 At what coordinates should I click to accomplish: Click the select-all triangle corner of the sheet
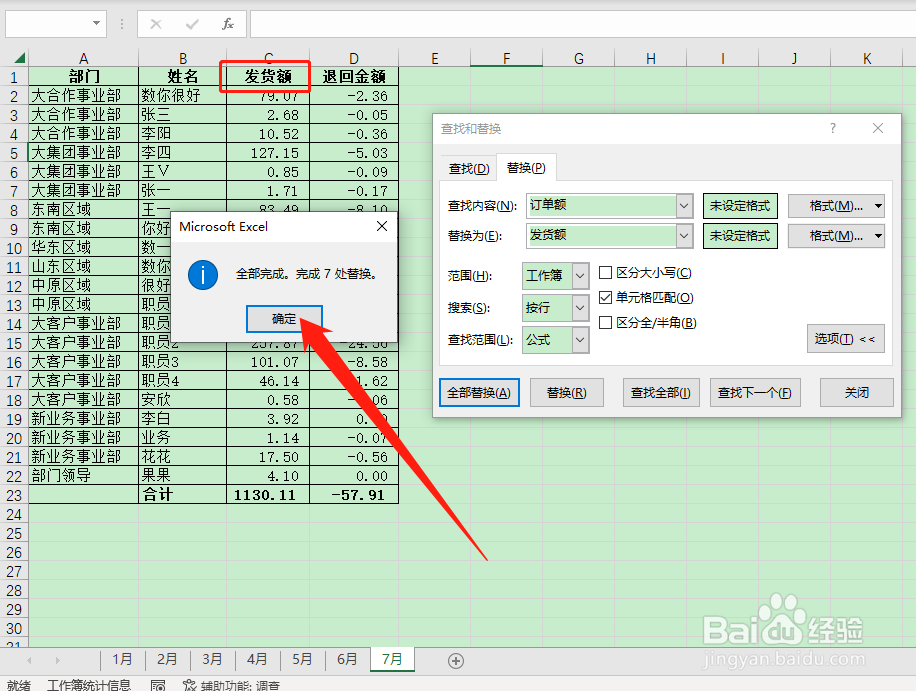point(20,58)
